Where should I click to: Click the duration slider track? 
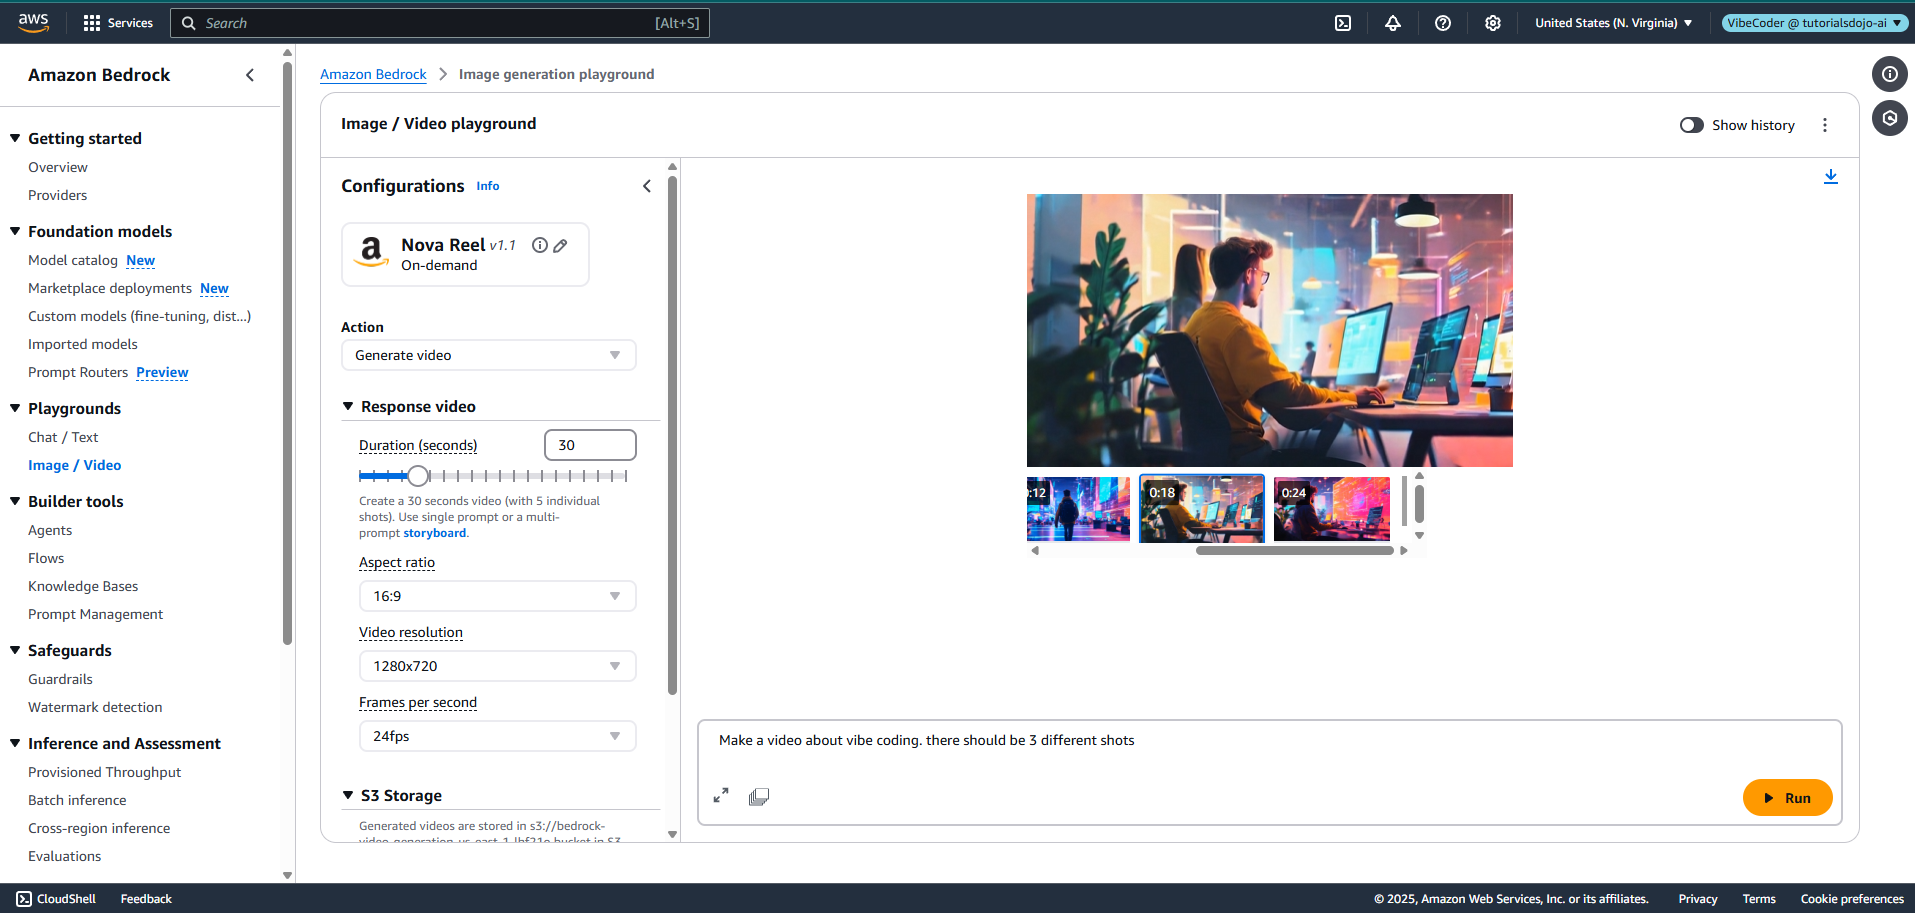520,476
